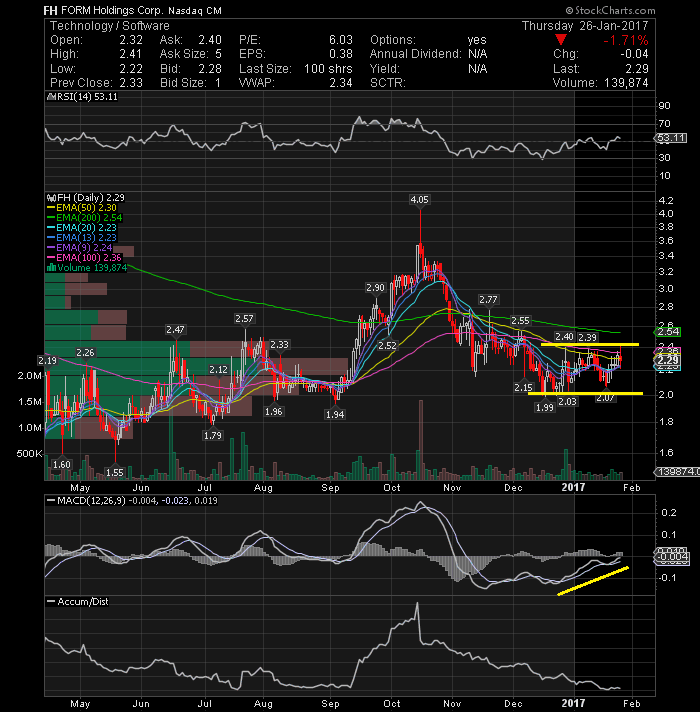Click the green 2.54 EMA tag on the price axis
This screenshot has height=712, width=700.
coord(668,332)
